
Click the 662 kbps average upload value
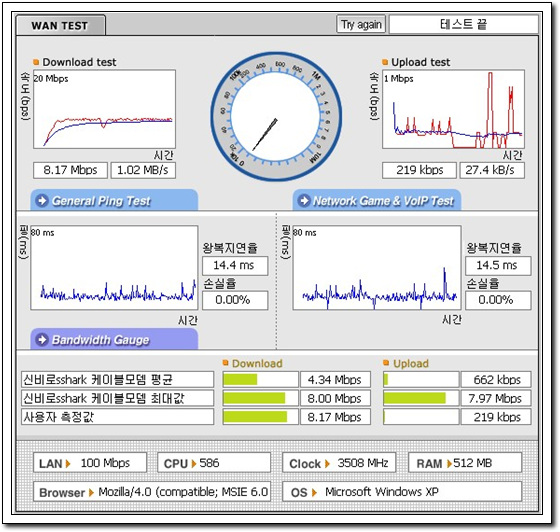pos(496,380)
